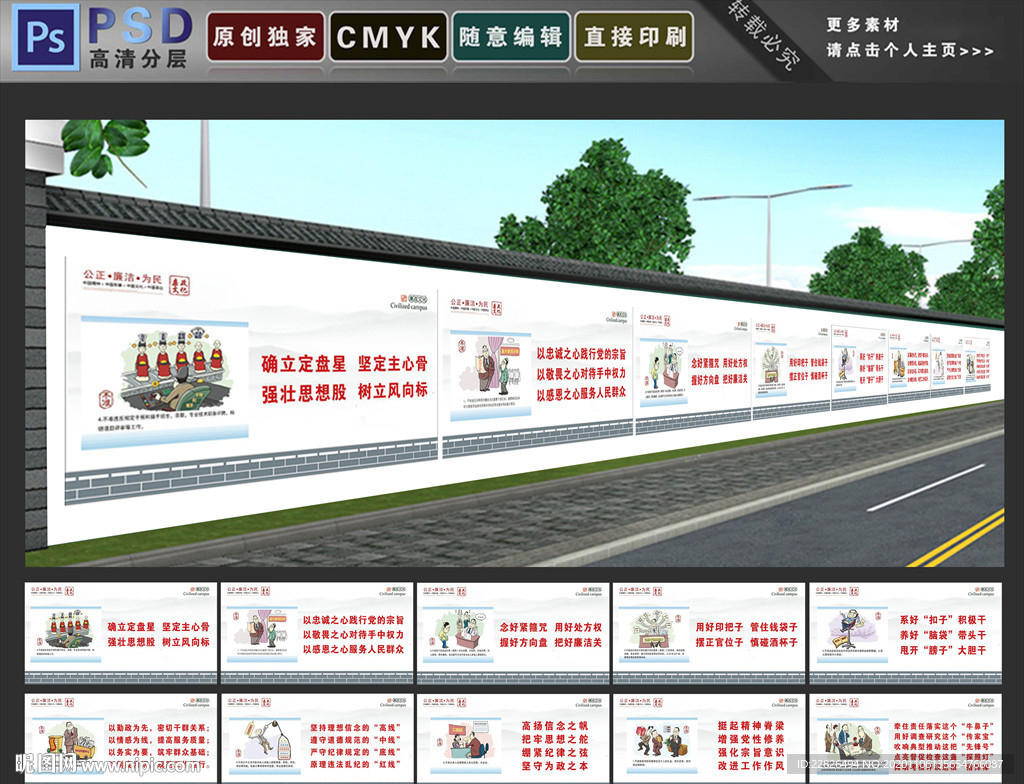Click the 更多素材 text
Viewport: 1024px width, 784px height.
pos(863,25)
